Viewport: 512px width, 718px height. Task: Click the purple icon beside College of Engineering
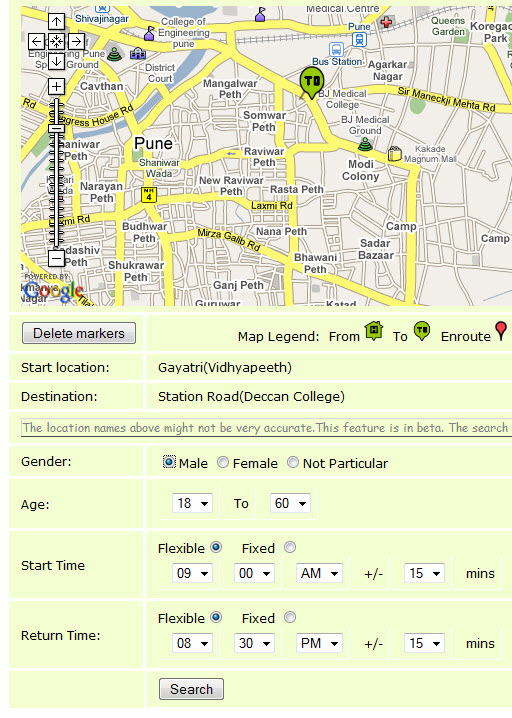pos(149,33)
